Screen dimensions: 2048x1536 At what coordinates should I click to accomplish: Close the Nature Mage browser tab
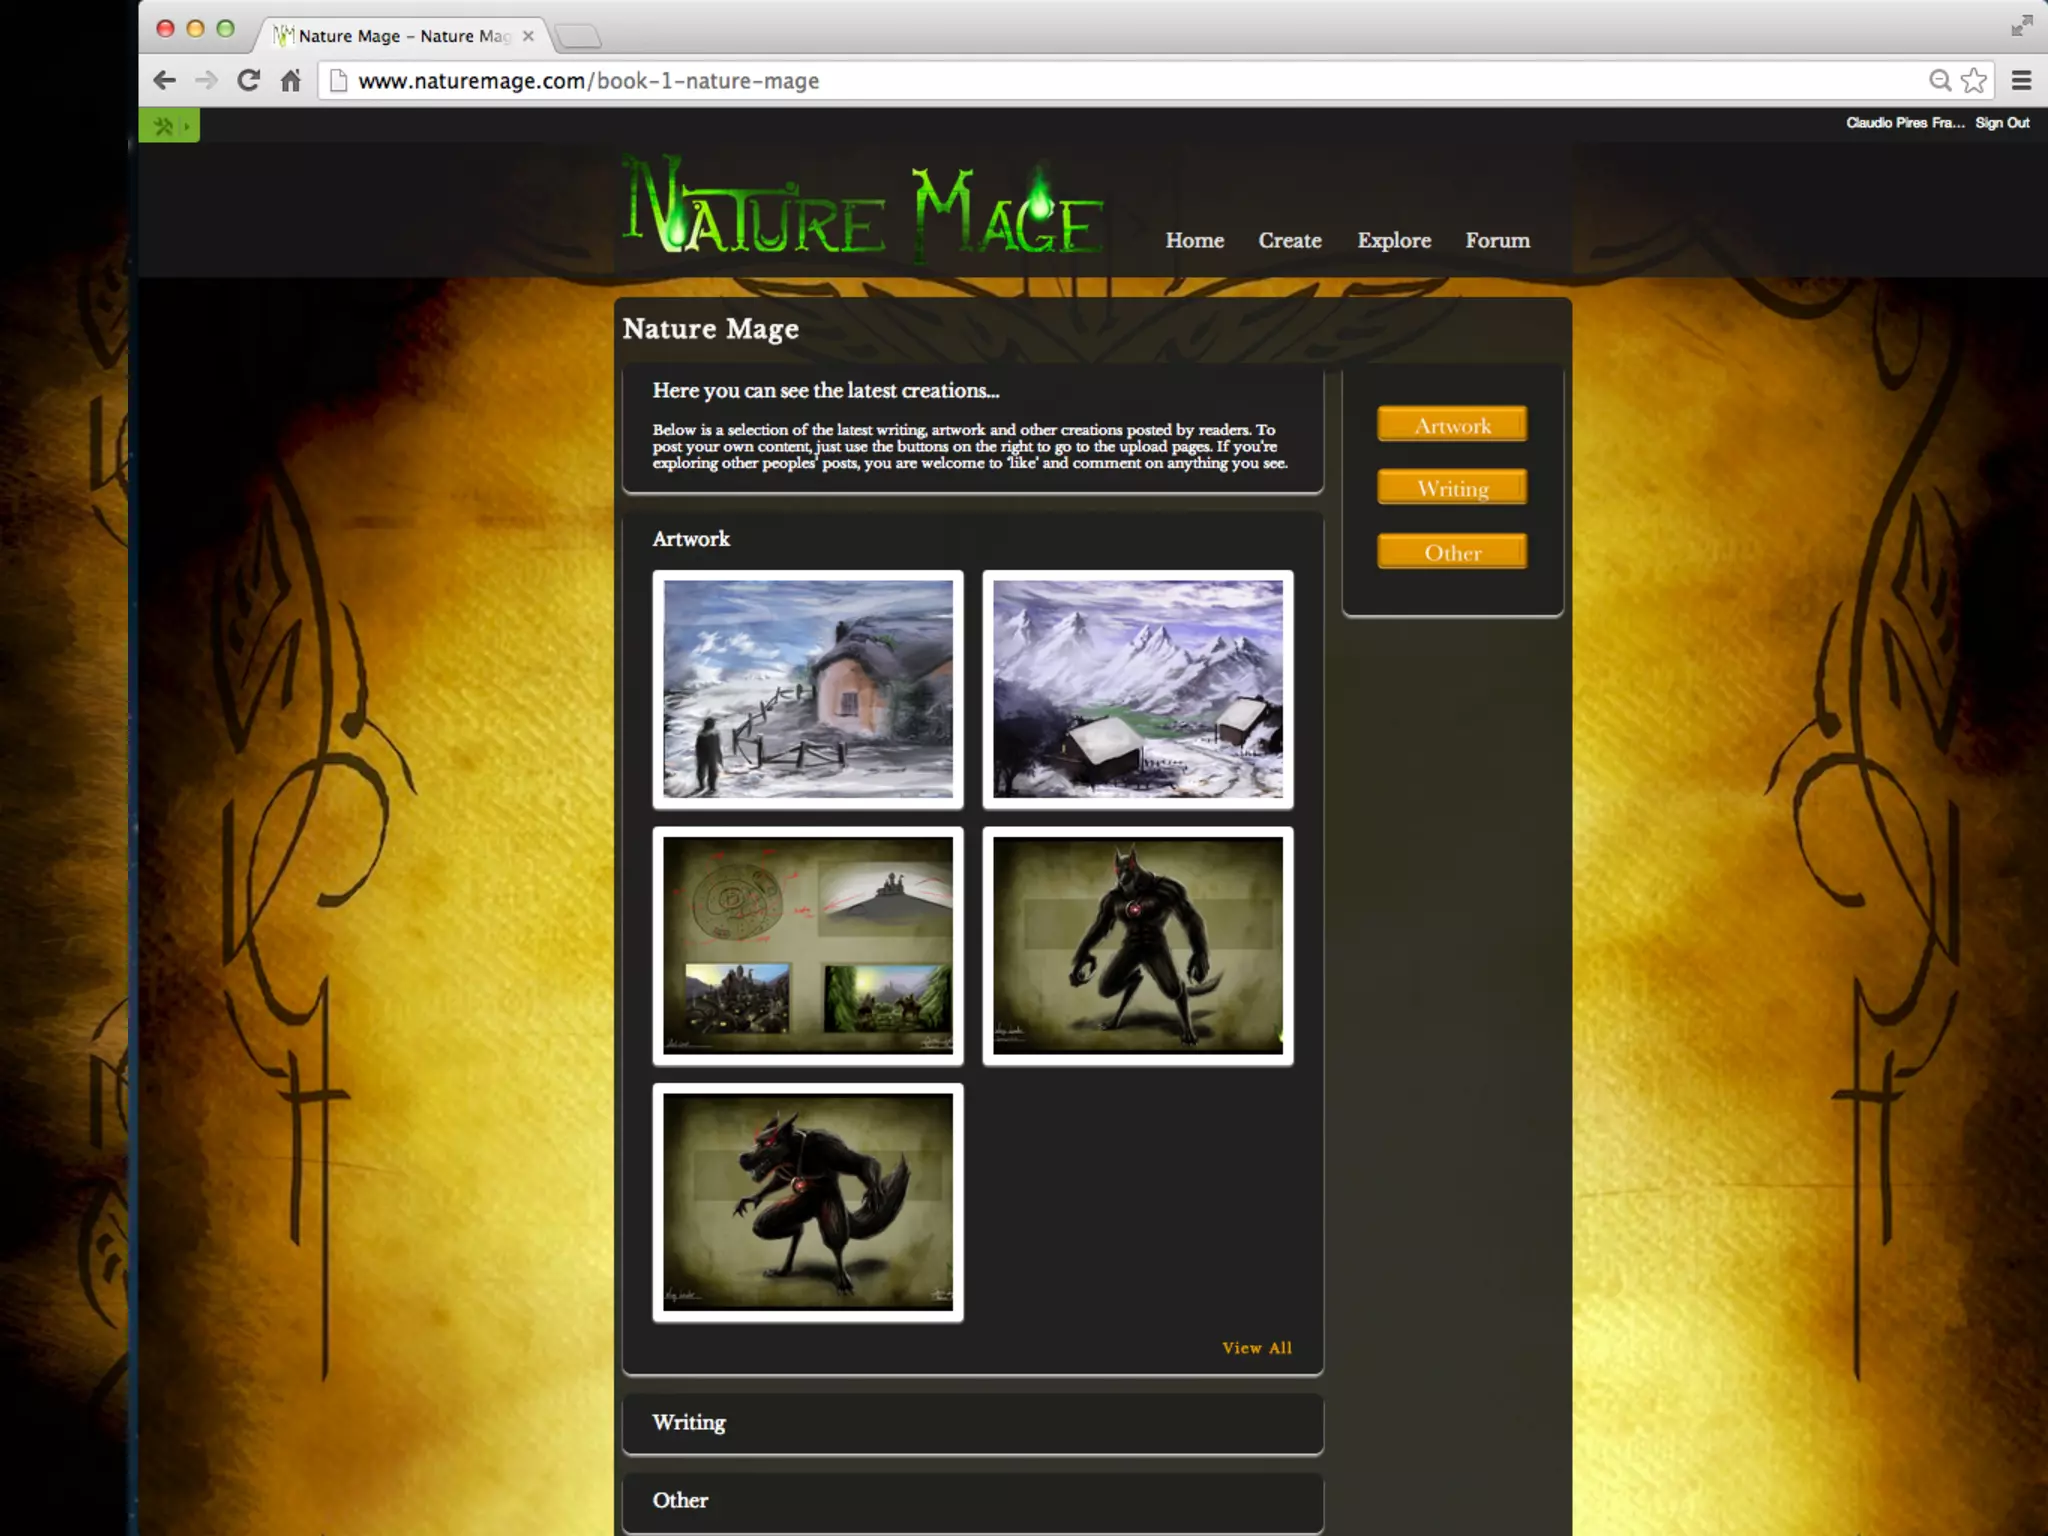tap(528, 36)
